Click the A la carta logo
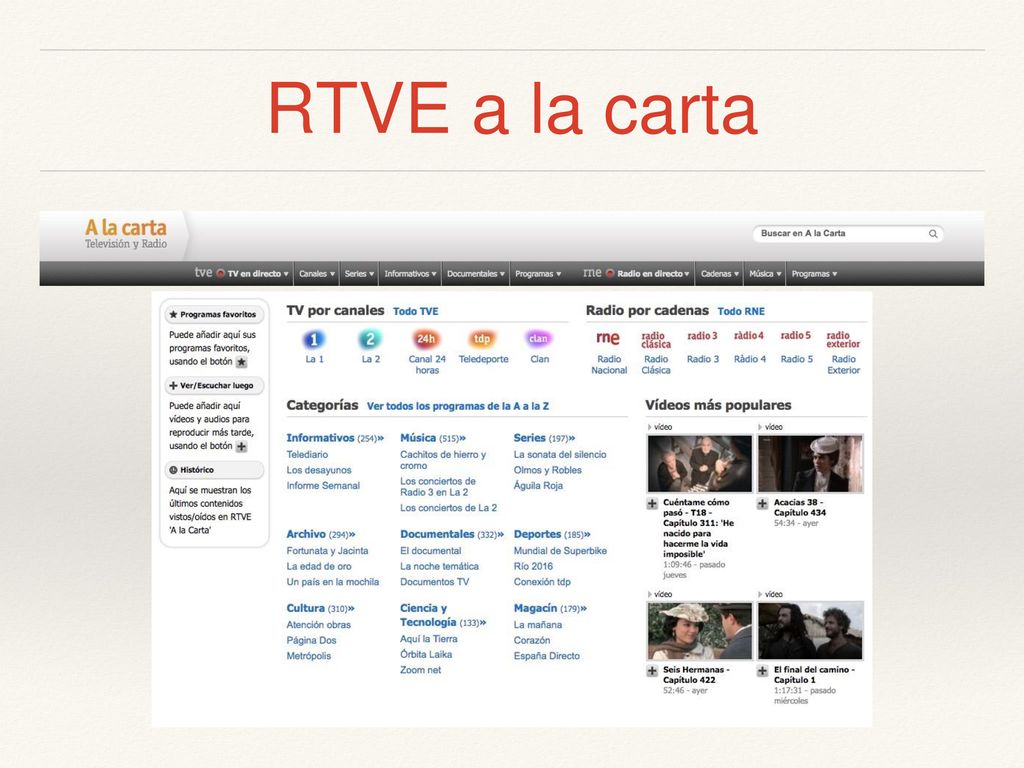 [125, 234]
